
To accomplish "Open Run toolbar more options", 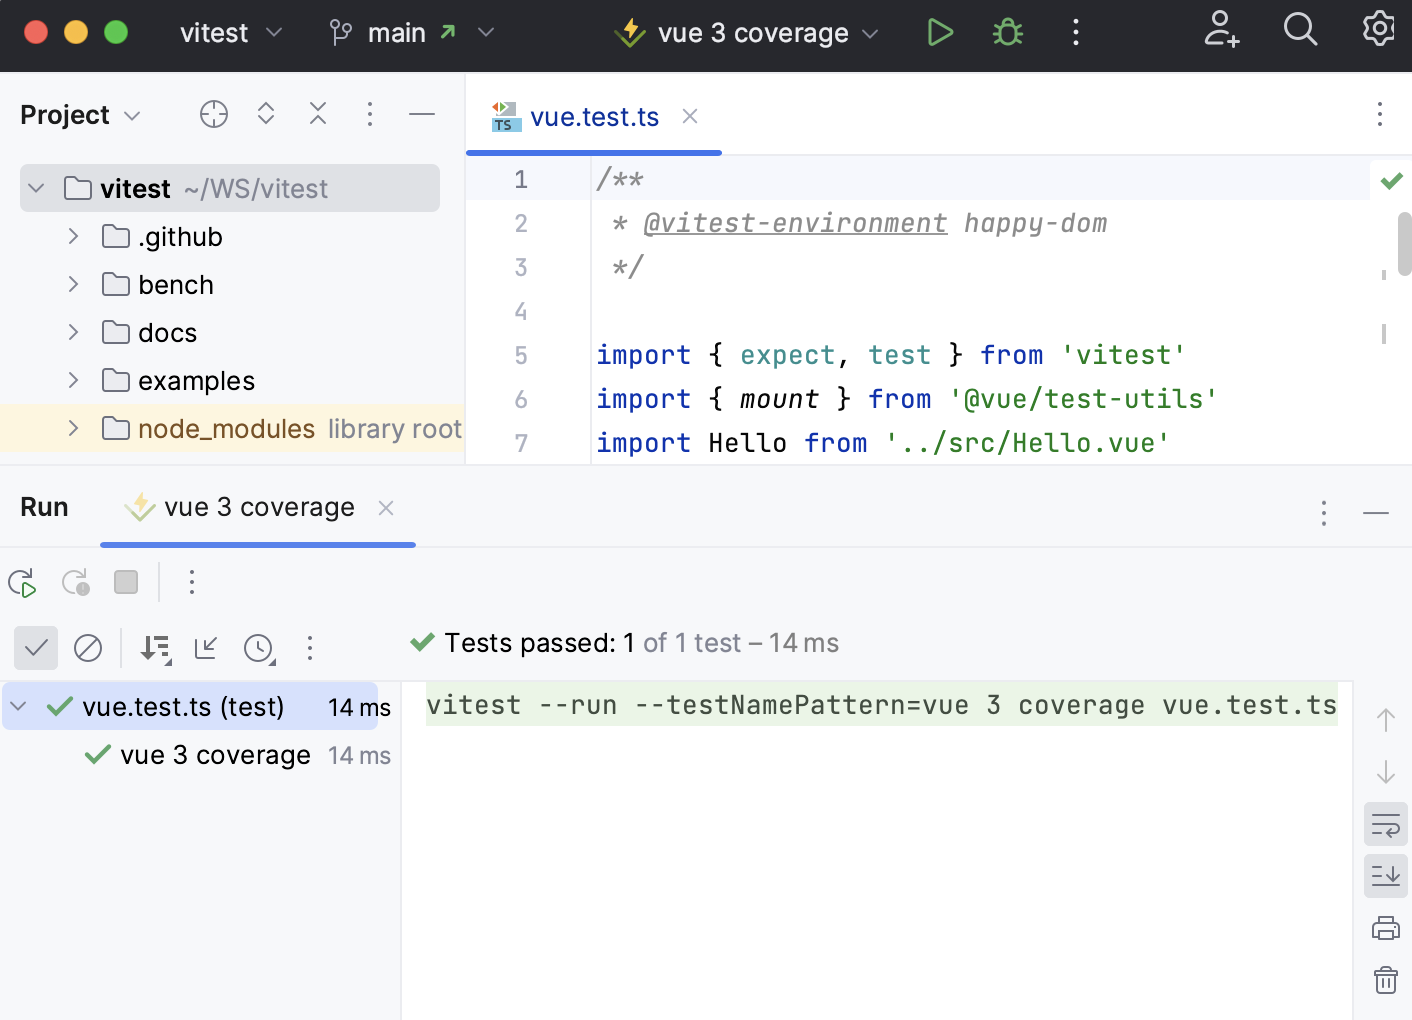I will (192, 582).
